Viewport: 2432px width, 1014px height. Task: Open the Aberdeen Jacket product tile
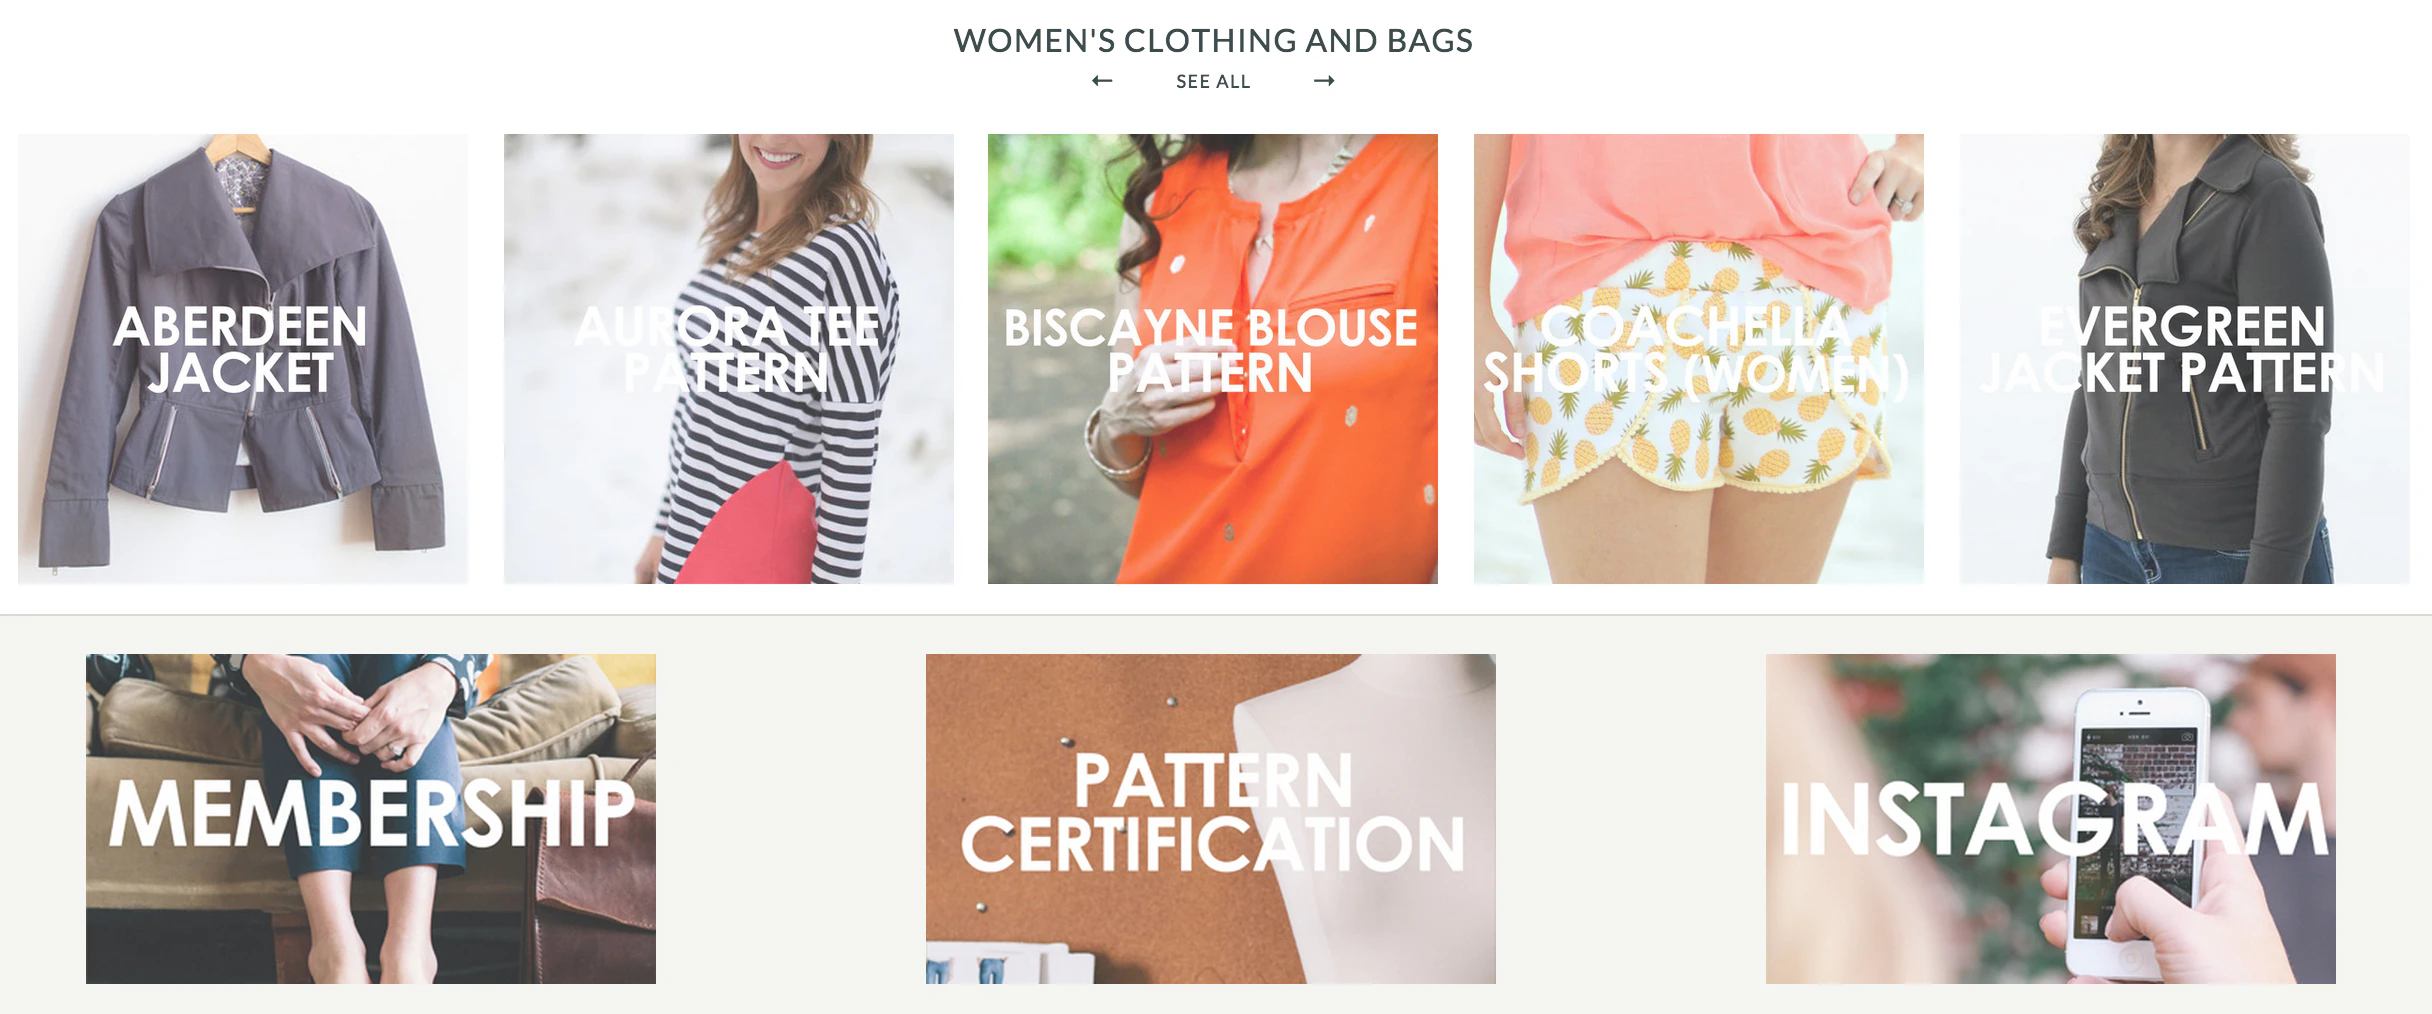(243, 359)
